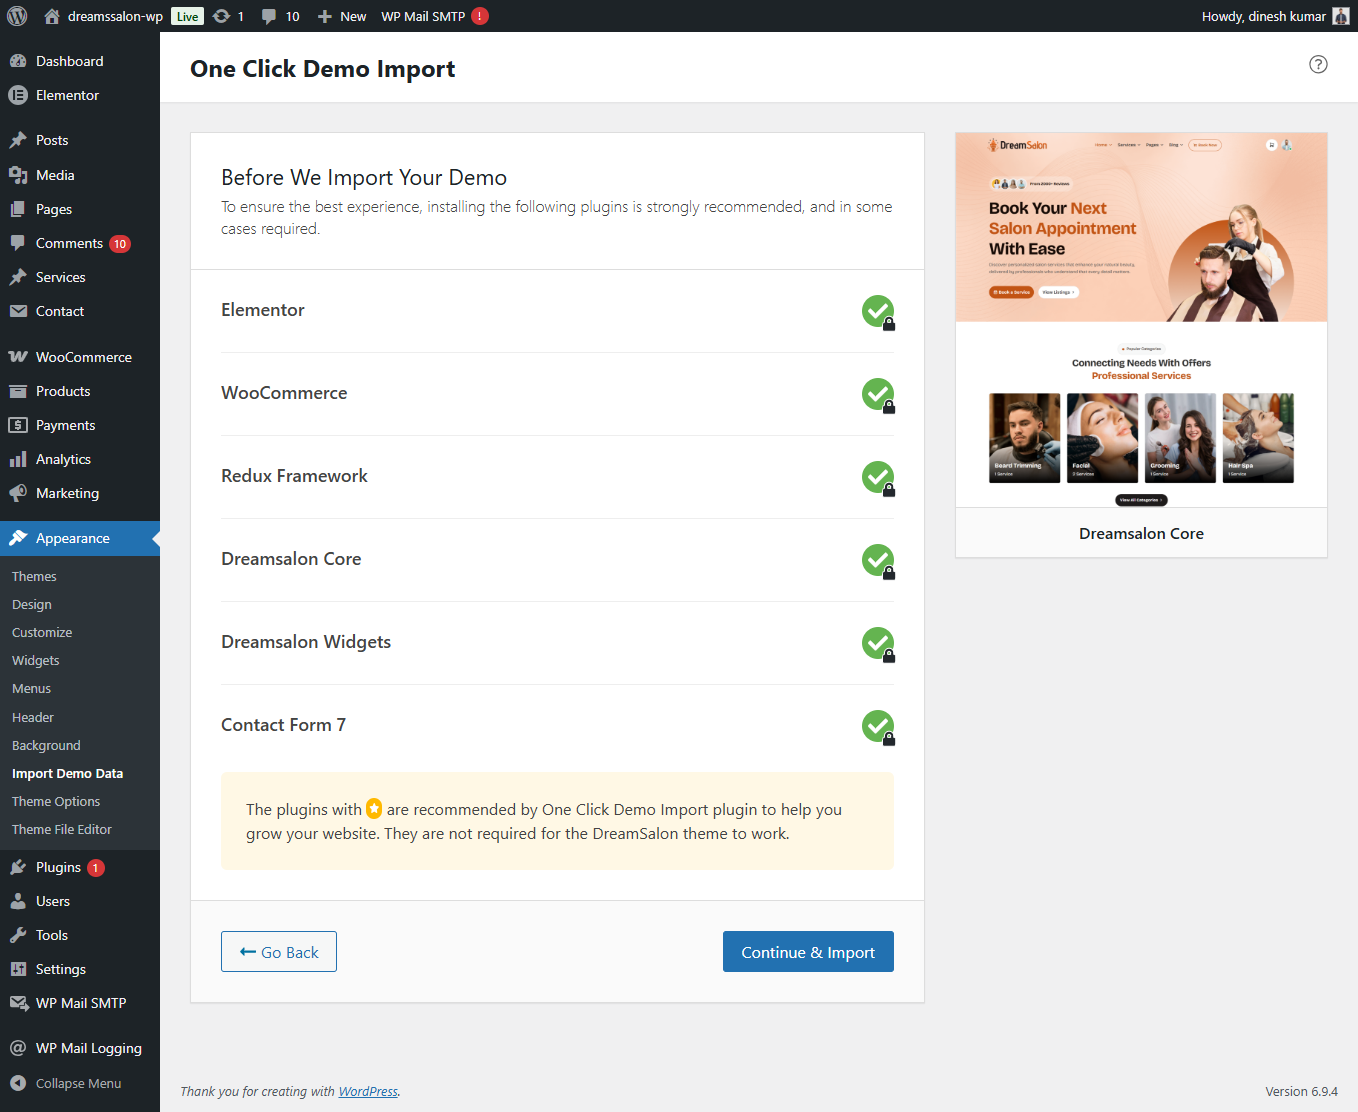The width and height of the screenshot is (1358, 1112).
Task: Toggle the Elementor plugin checkmark
Action: (878, 311)
